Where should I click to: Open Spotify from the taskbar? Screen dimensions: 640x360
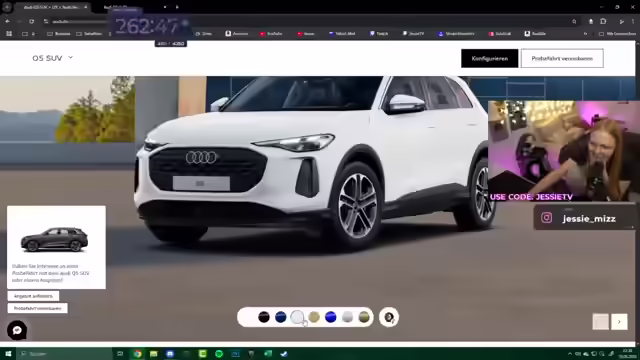pos(219,353)
